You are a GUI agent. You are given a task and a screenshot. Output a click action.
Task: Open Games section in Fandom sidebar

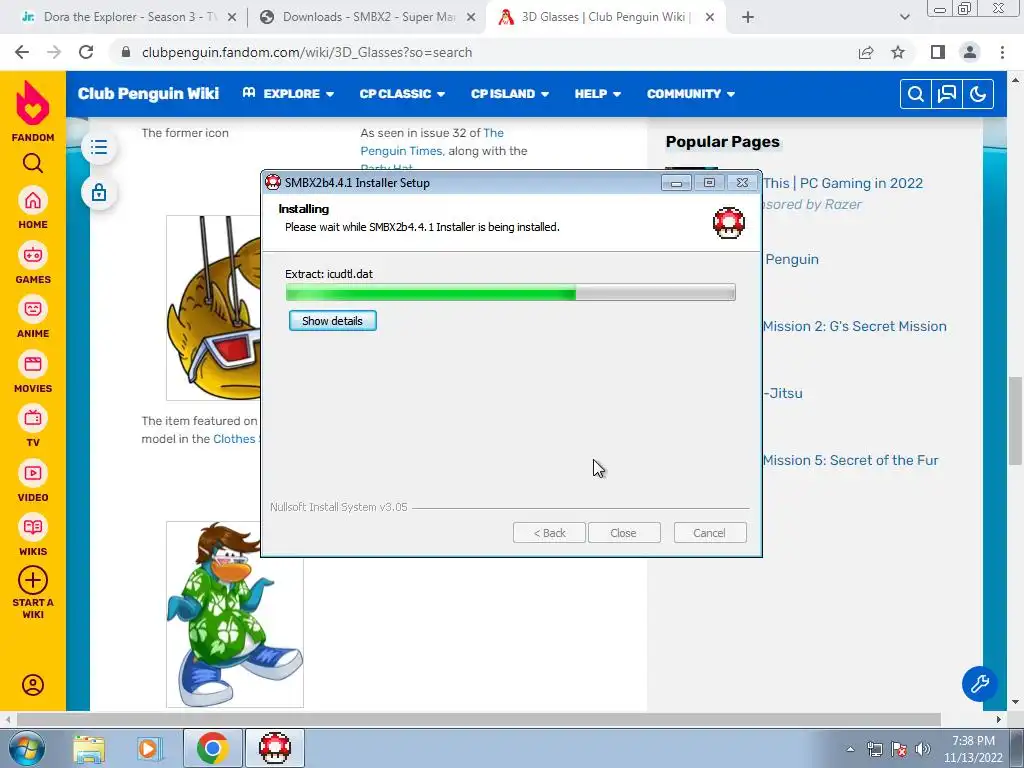coord(33,255)
